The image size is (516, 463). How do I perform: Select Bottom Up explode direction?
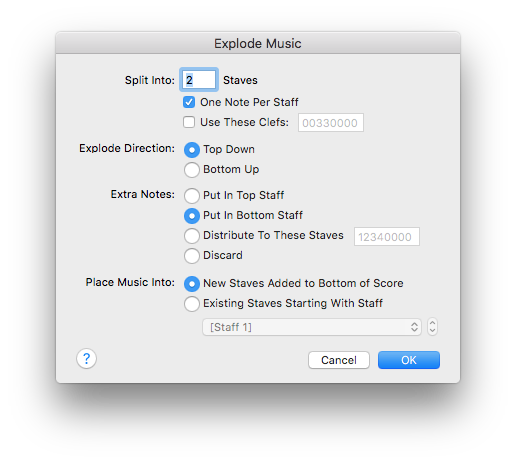click(x=192, y=170)
